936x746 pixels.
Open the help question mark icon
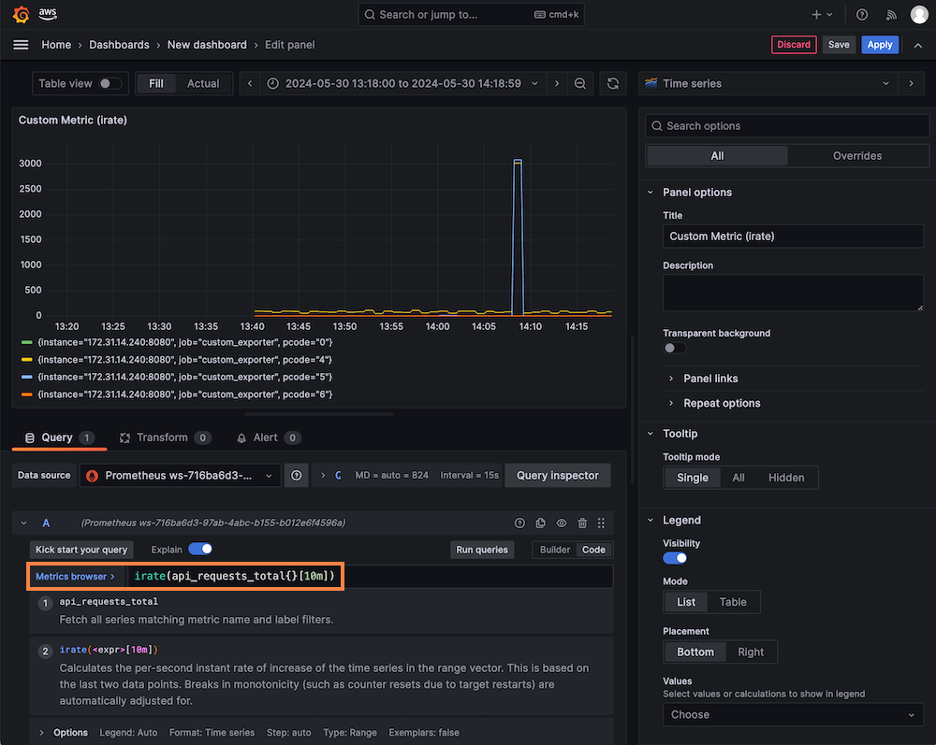pyautogui.click(x=862, y=15)
